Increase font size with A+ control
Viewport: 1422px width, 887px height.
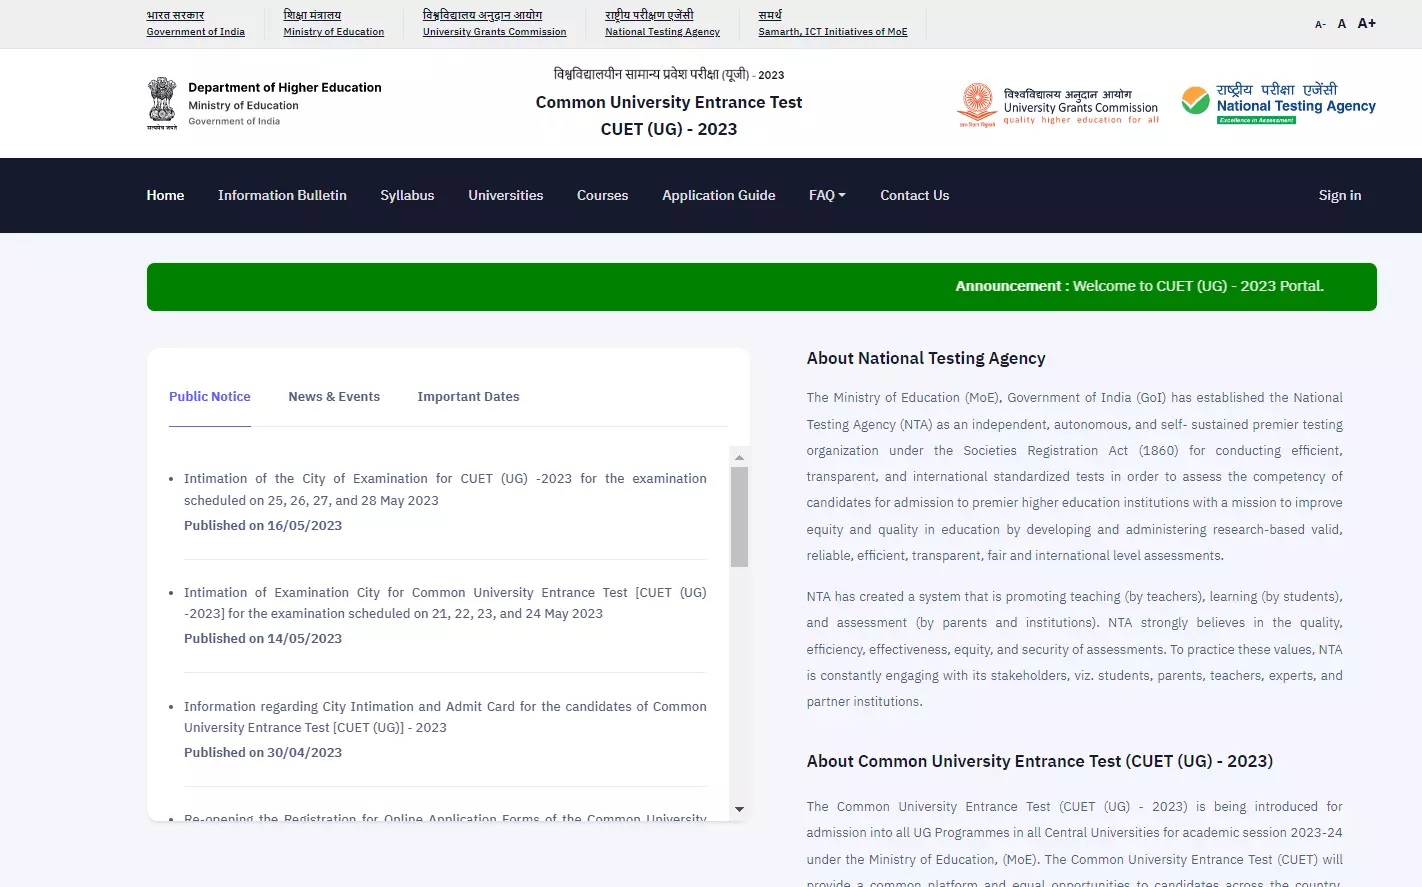pyautogui.click(x=1366, y=23)
